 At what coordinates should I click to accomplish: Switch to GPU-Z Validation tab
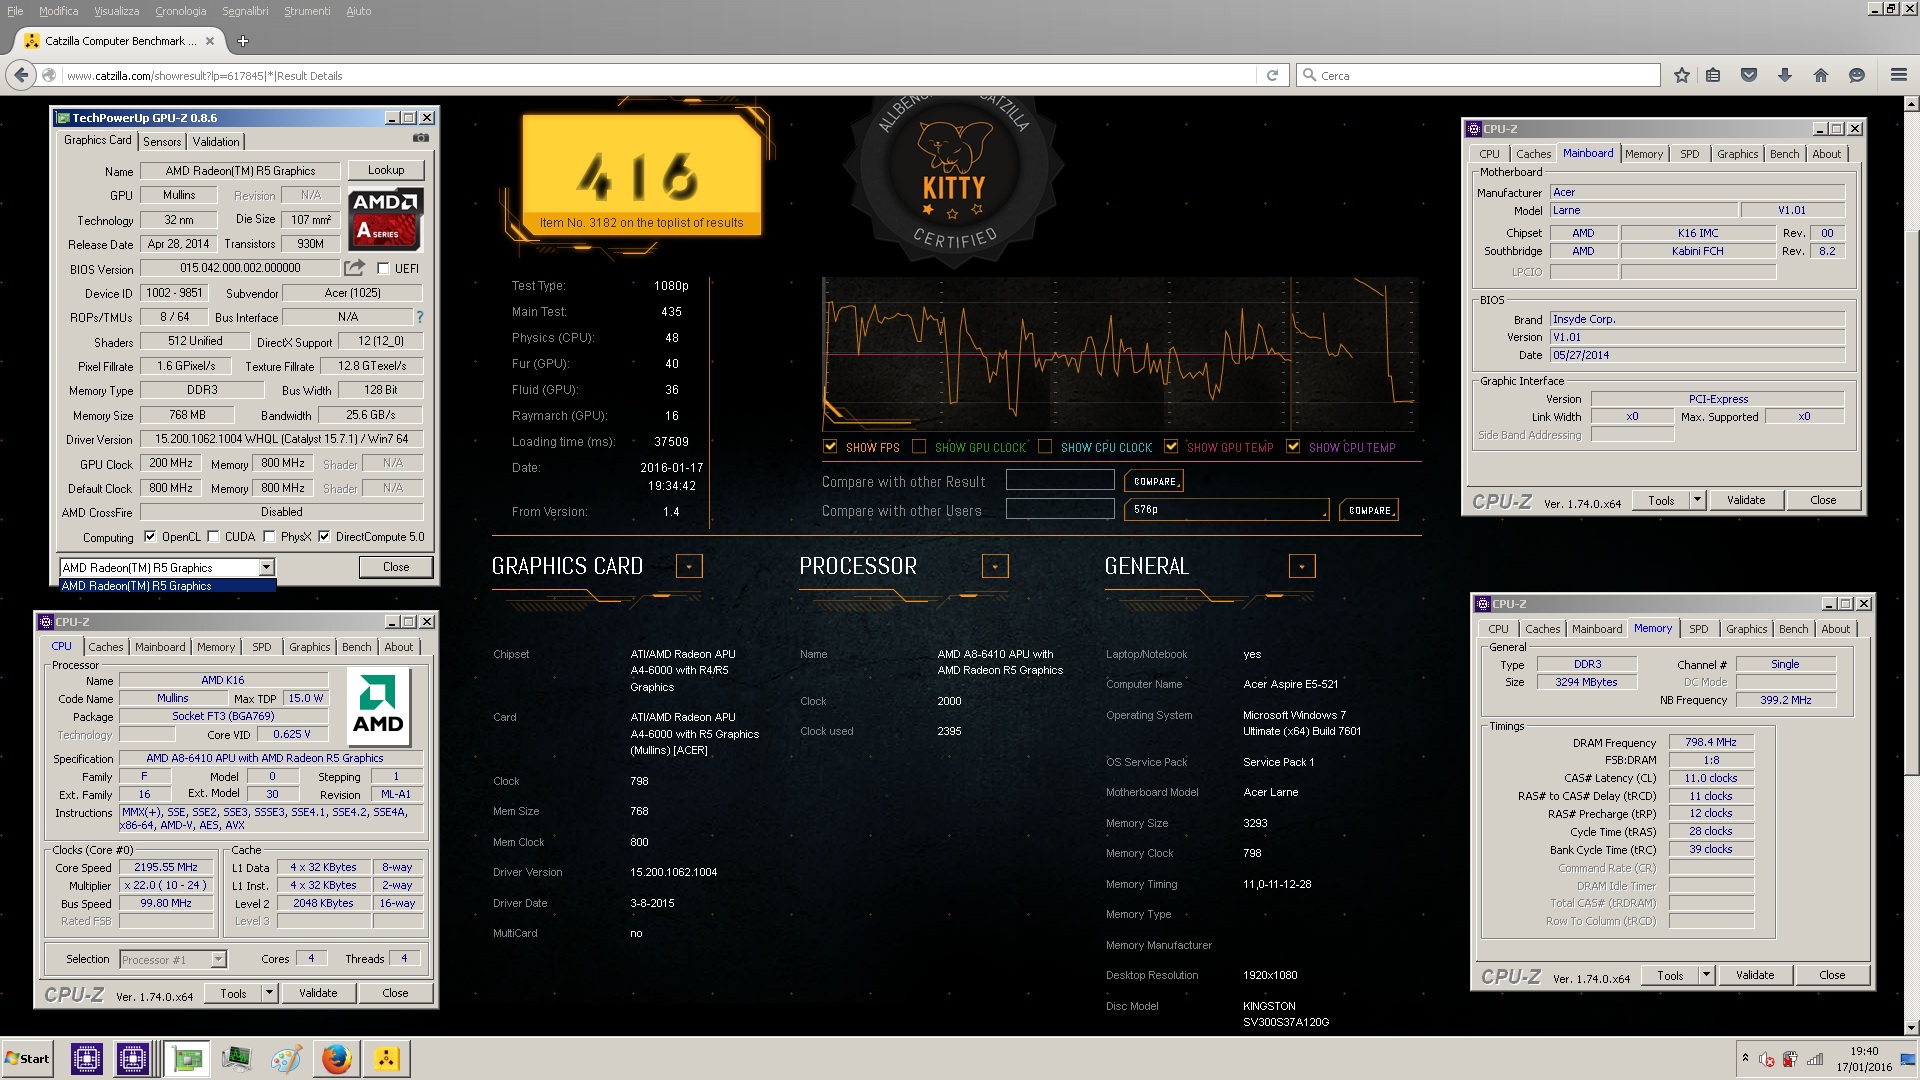pos(216,142)
